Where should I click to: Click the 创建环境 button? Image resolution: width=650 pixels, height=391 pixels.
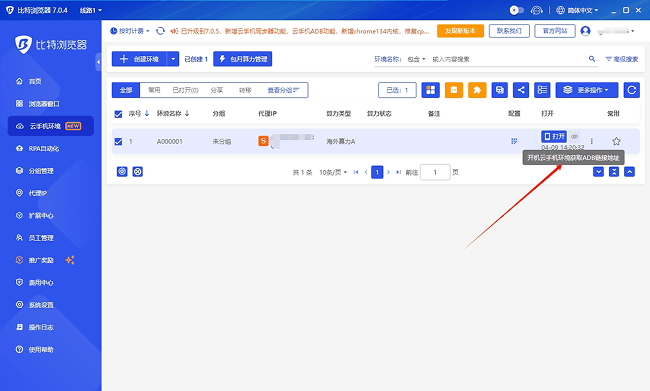139,59
